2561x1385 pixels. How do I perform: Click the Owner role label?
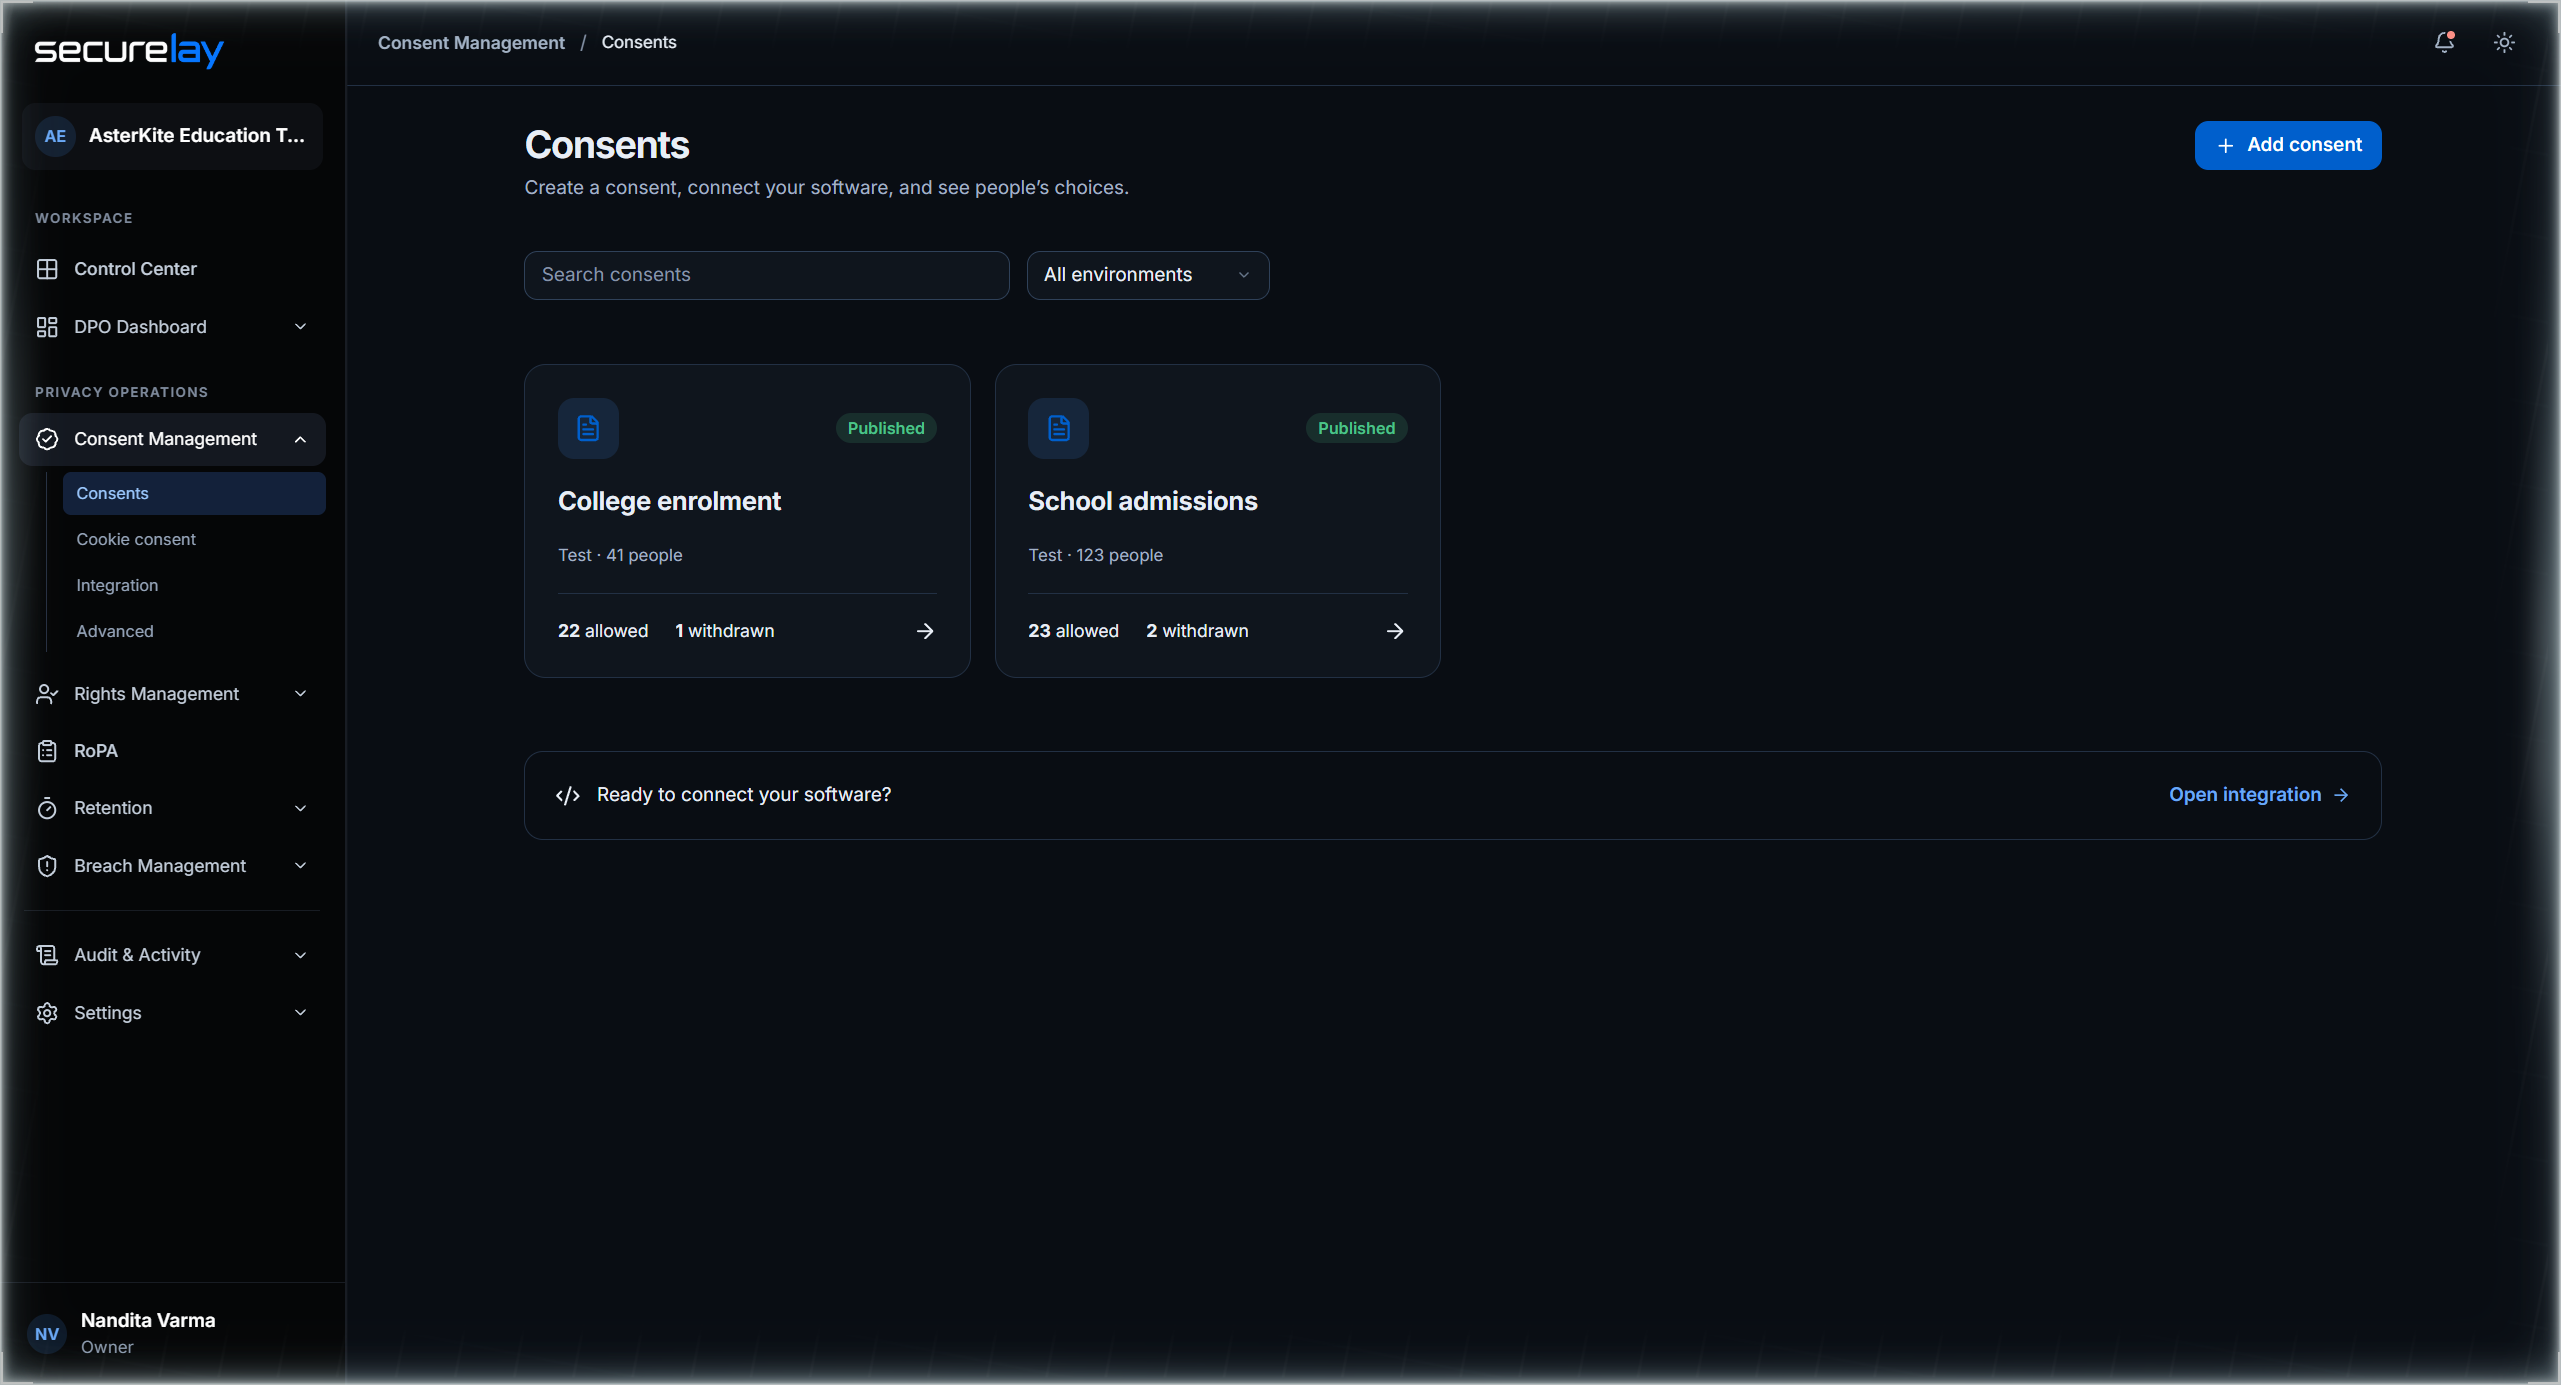(107, 1348)
